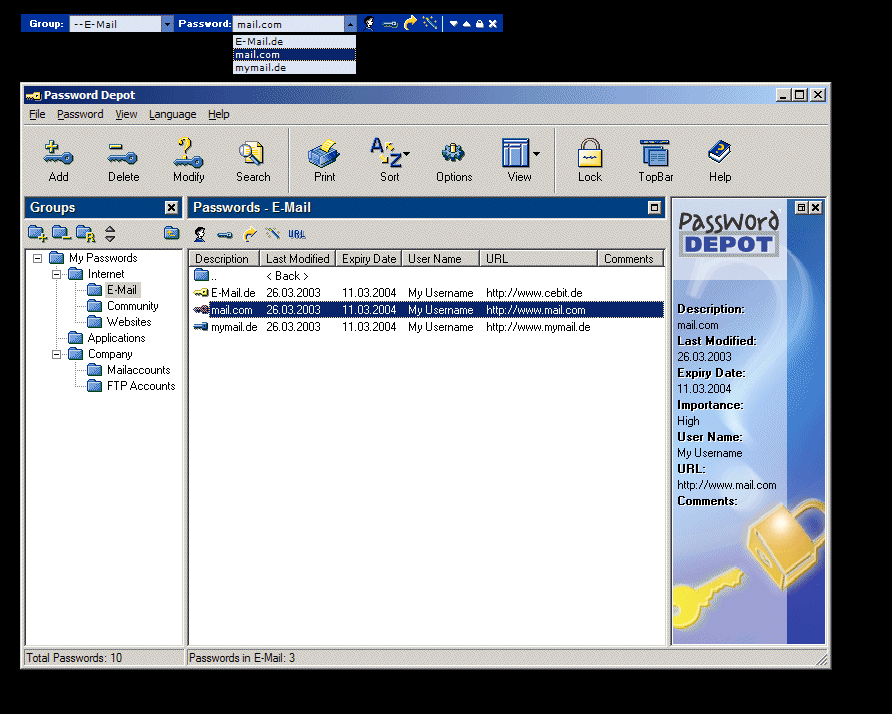Open the Search tool in the toolbar
Viewport: 892px width, 714px height.
coord(253,162)
